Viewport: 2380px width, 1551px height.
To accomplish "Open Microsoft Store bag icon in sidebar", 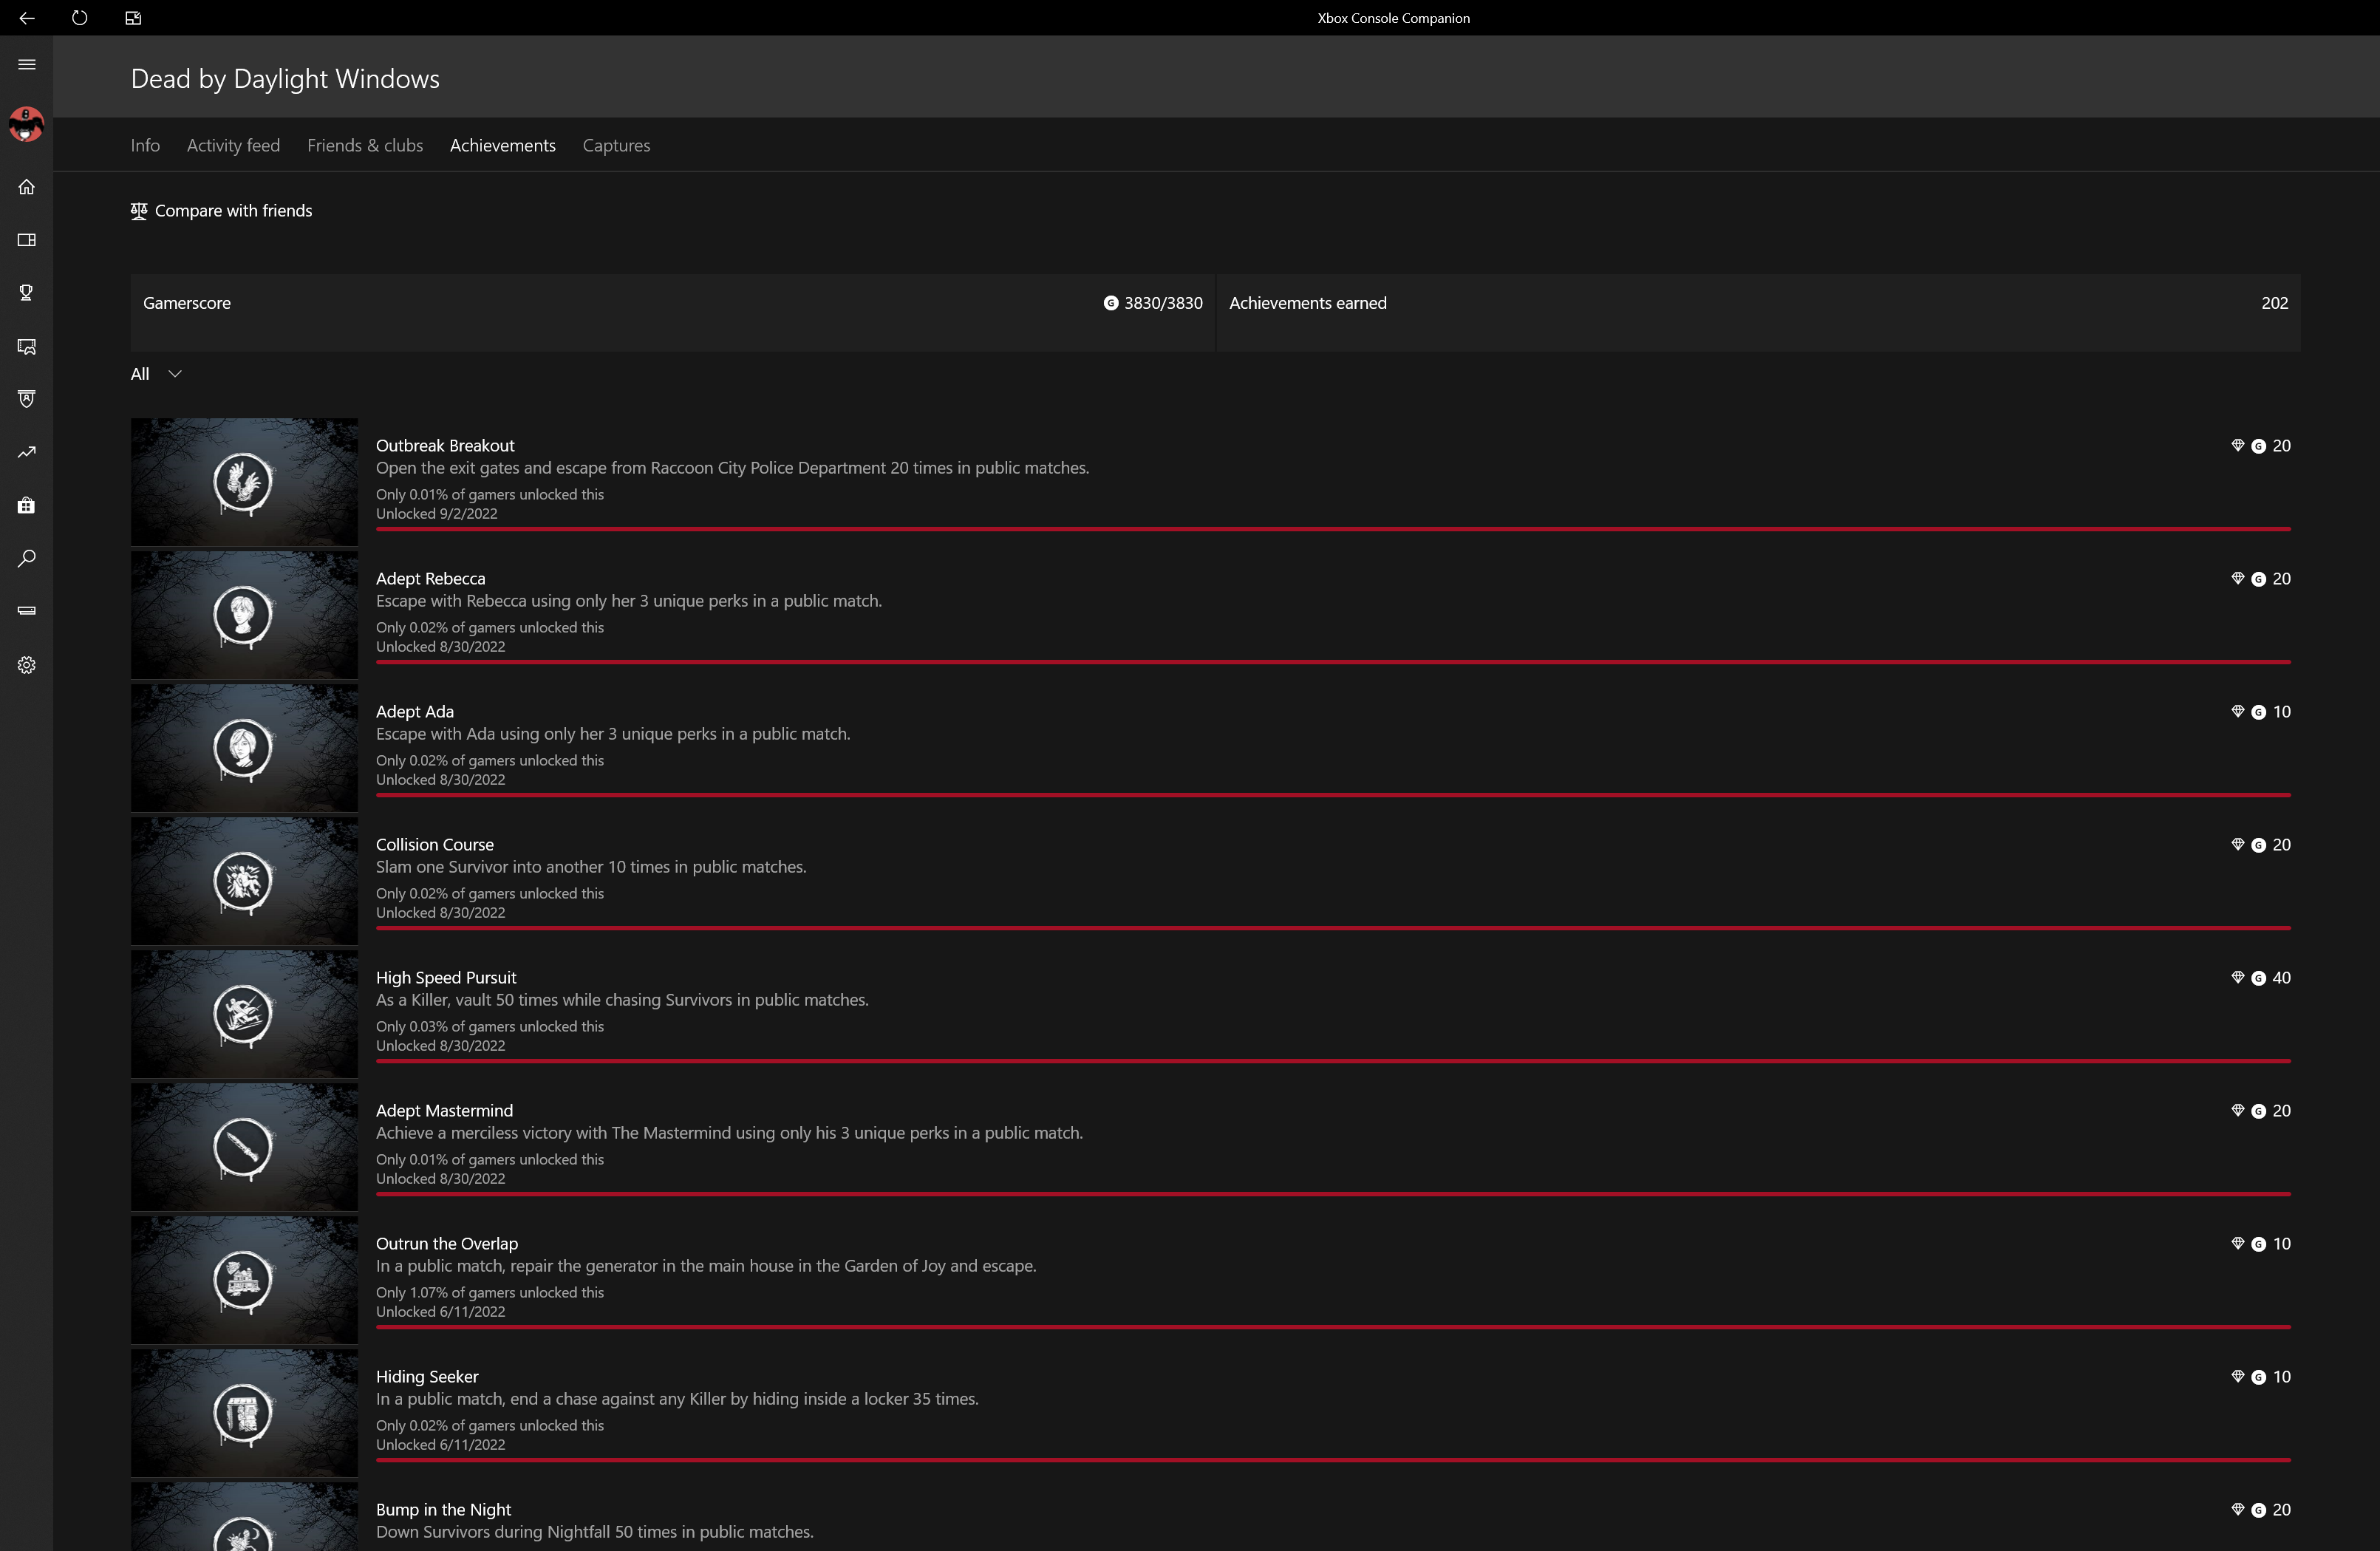I will (27, 505).
